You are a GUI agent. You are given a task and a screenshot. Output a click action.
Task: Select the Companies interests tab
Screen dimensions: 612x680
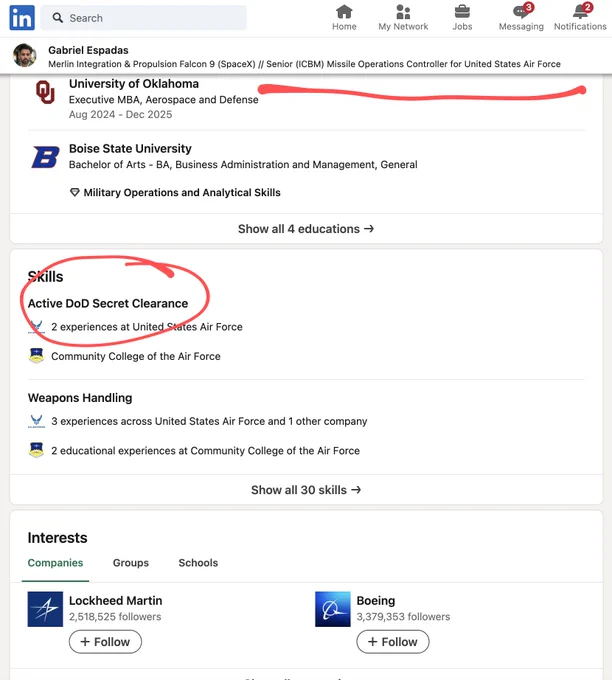click(x=56, y=562)
